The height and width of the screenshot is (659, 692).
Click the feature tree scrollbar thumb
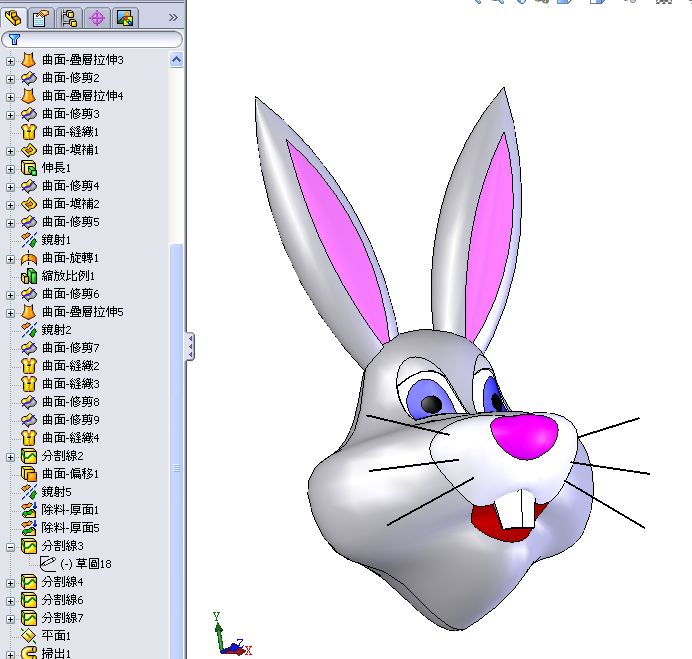(x=177, y=450)
